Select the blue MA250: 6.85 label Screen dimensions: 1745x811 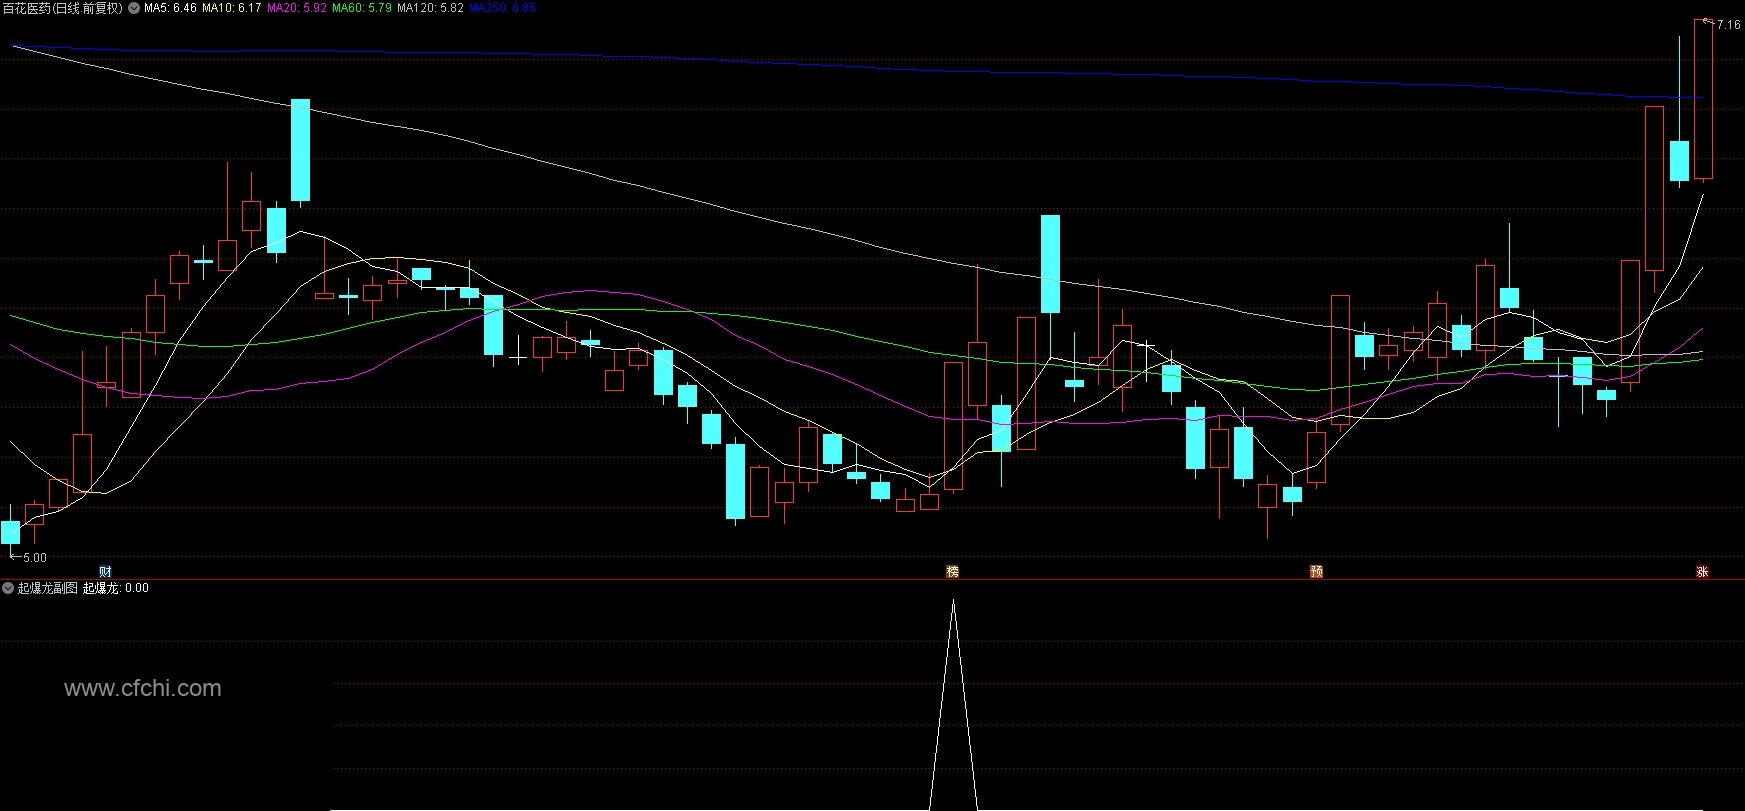coord(502,8)
